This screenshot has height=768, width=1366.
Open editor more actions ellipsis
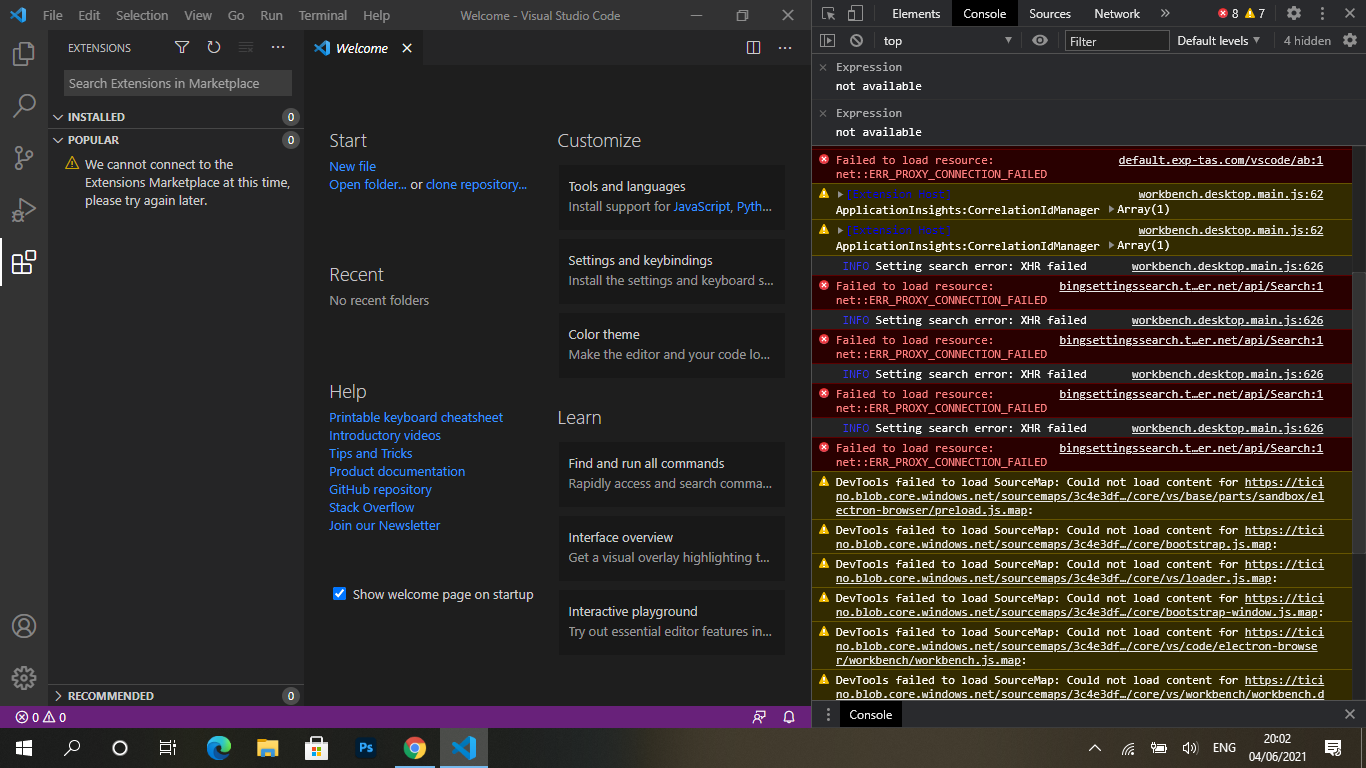pos(786,48)
